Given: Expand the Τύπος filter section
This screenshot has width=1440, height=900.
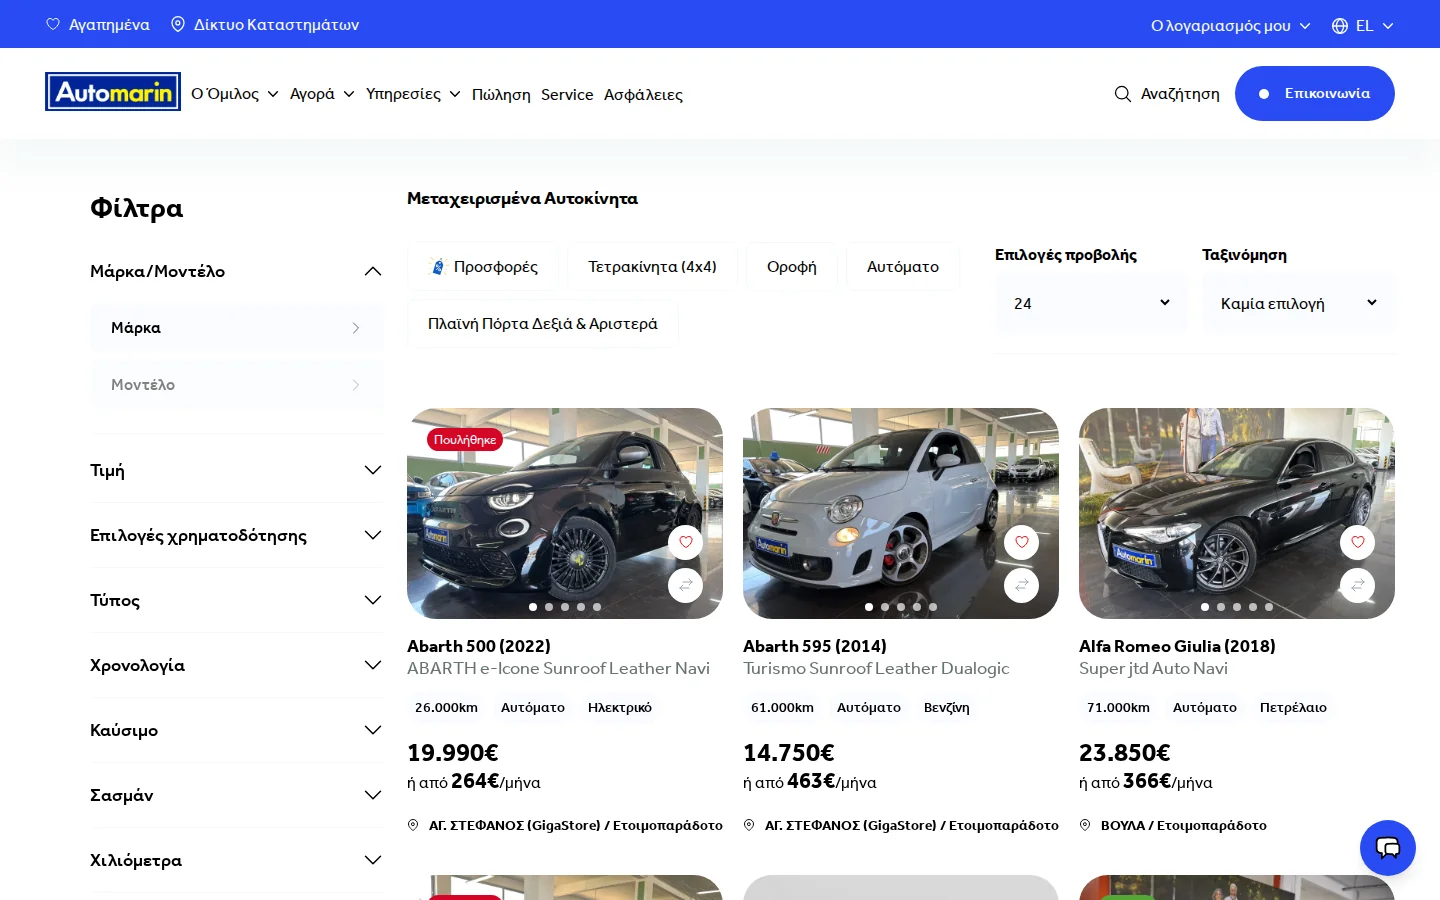Looking at the screenshot, I should [237, 600].
